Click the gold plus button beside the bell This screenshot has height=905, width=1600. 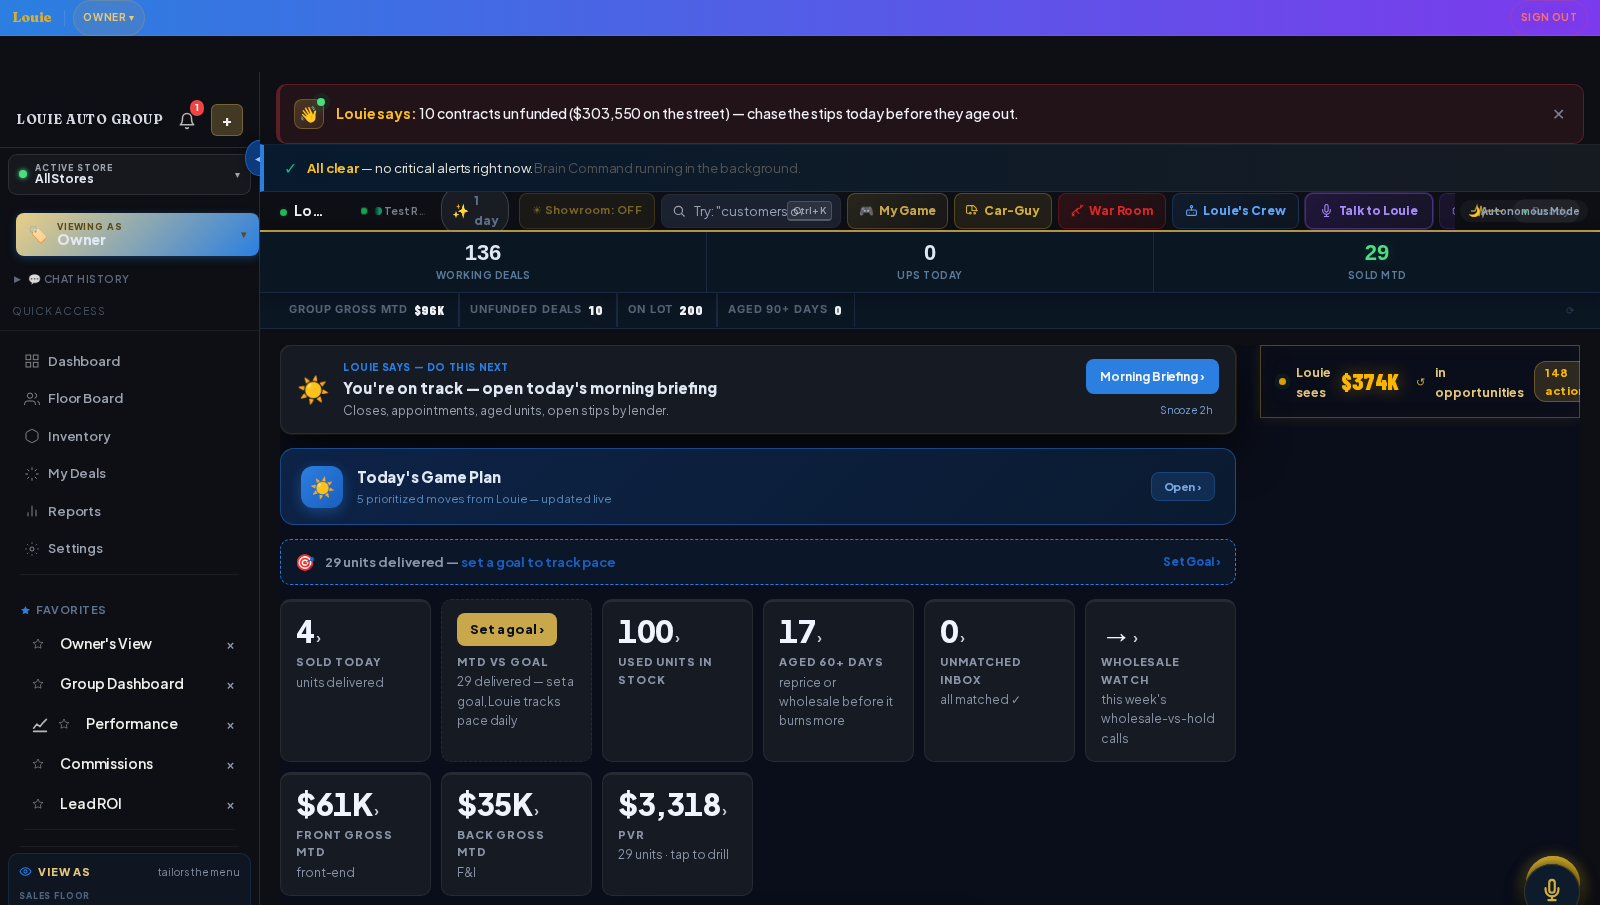(x=227, y=120)
